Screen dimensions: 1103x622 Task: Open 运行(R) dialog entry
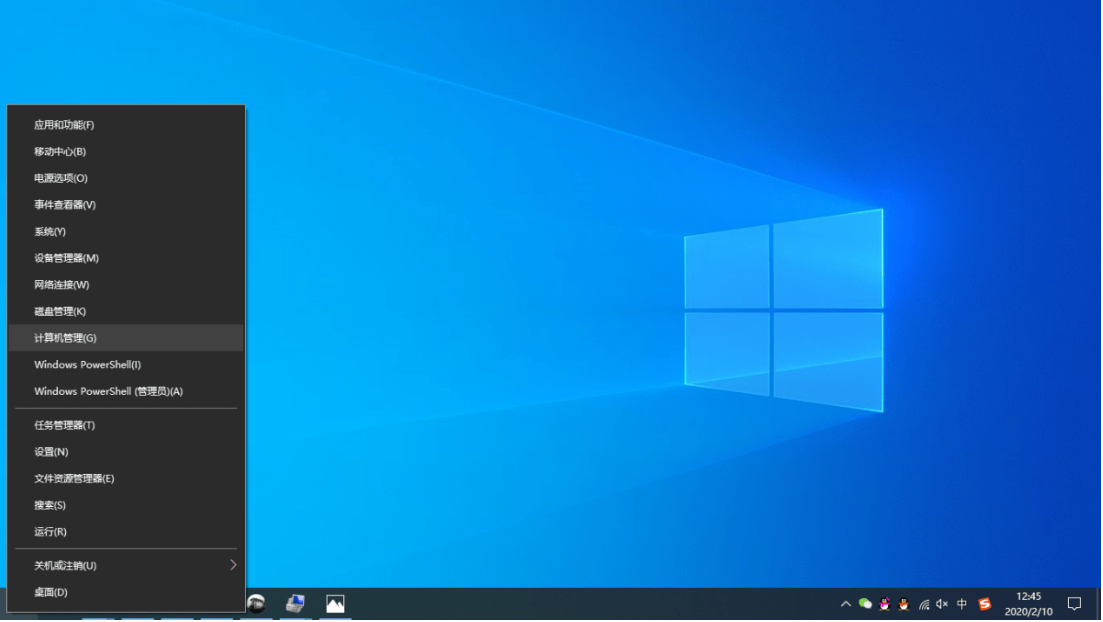coord(126,533)
